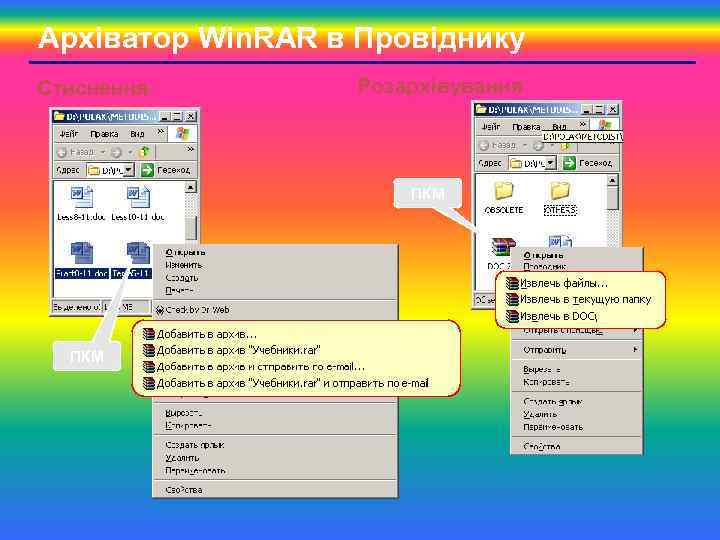Choose Открыть in left context menu
This screenshot has height=540, width=720.
(275, 253)
